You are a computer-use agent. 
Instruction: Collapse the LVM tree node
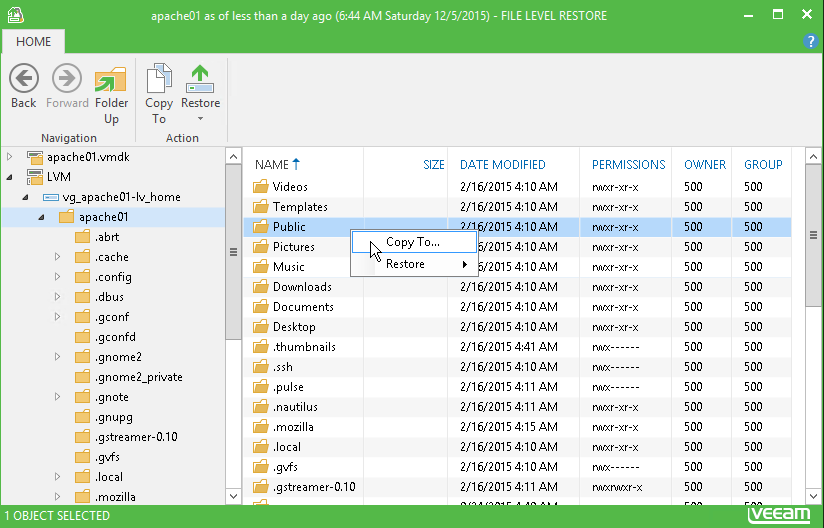pyautogui.click(x=9, y=177)
